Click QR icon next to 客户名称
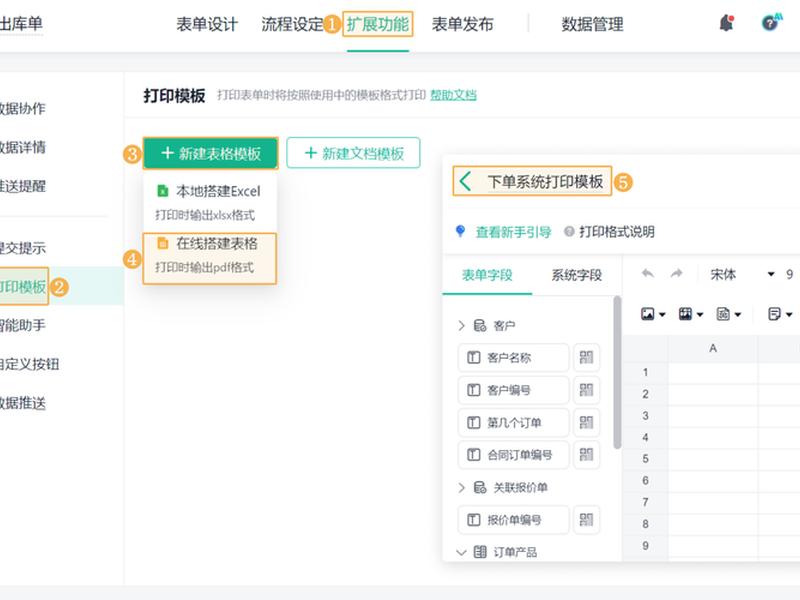The width and height of the screenshot is (800, 600). pos(586,357)
